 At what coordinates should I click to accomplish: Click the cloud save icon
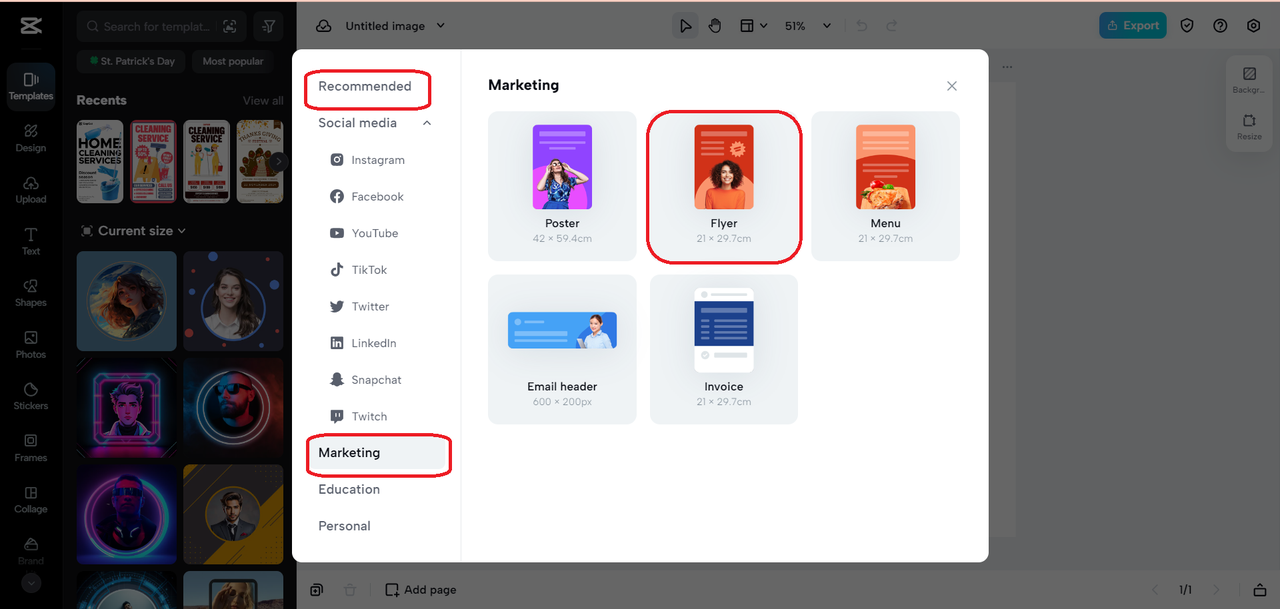323,26
